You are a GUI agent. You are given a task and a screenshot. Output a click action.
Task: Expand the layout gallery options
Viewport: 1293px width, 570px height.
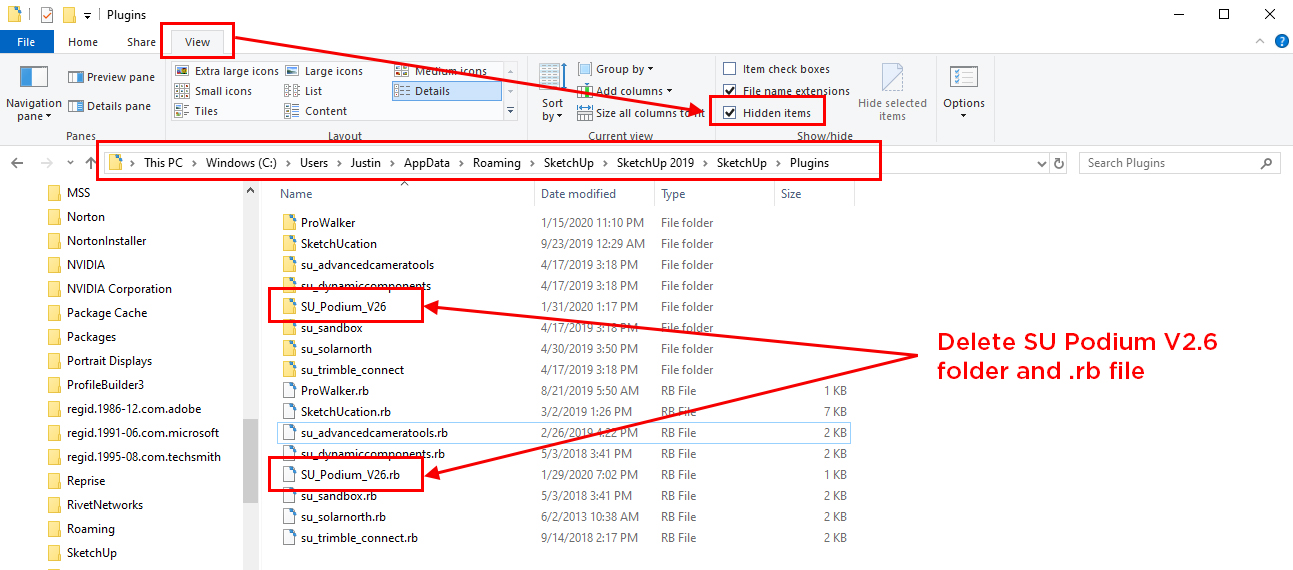click(511, 111)
